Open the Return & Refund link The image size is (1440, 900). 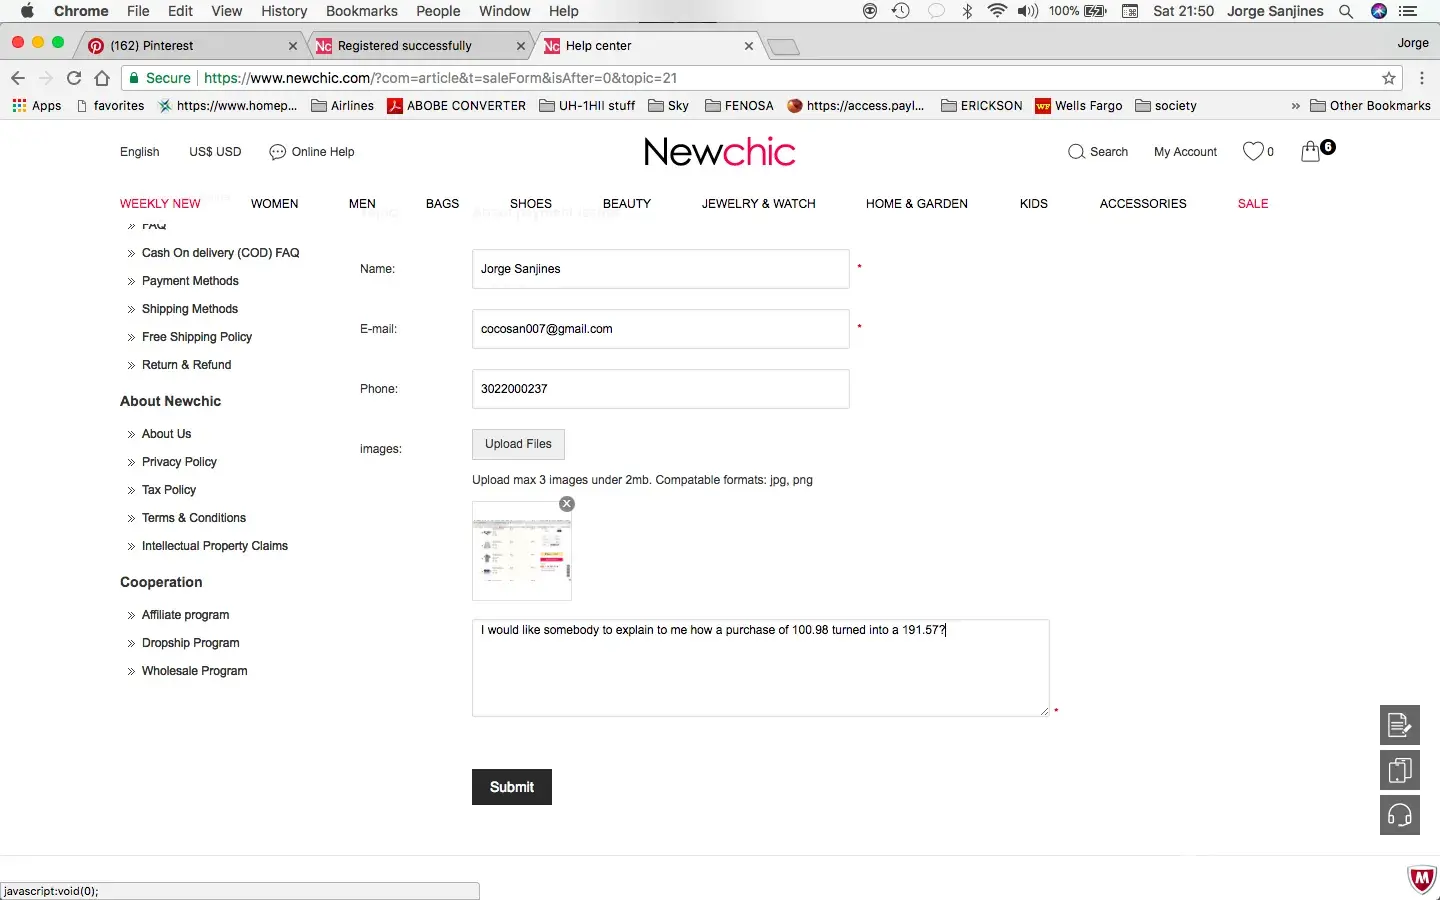coord(186,365)
